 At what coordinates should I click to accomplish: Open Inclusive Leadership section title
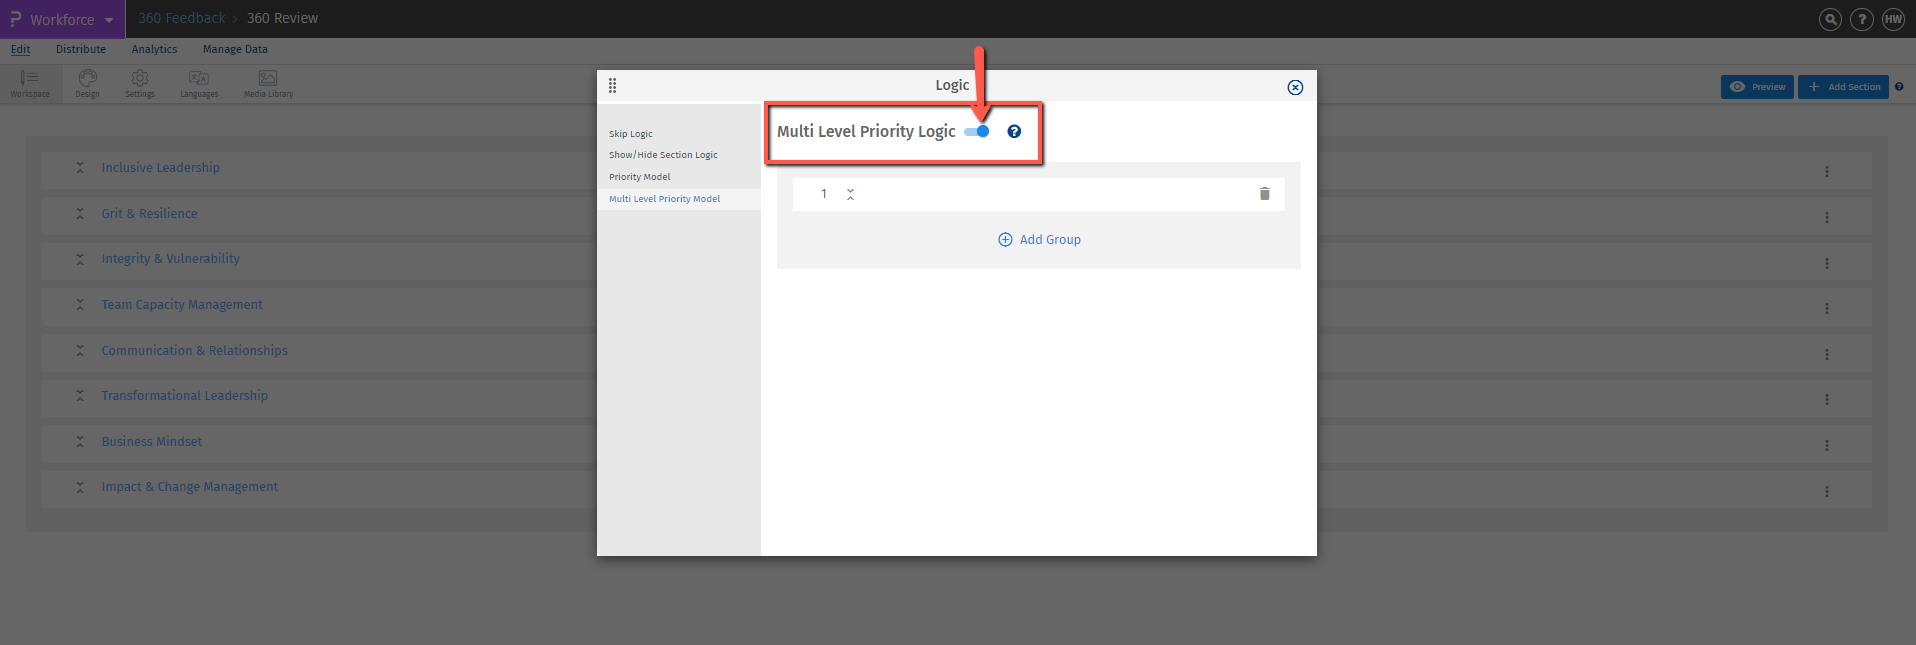click(161, 168)
